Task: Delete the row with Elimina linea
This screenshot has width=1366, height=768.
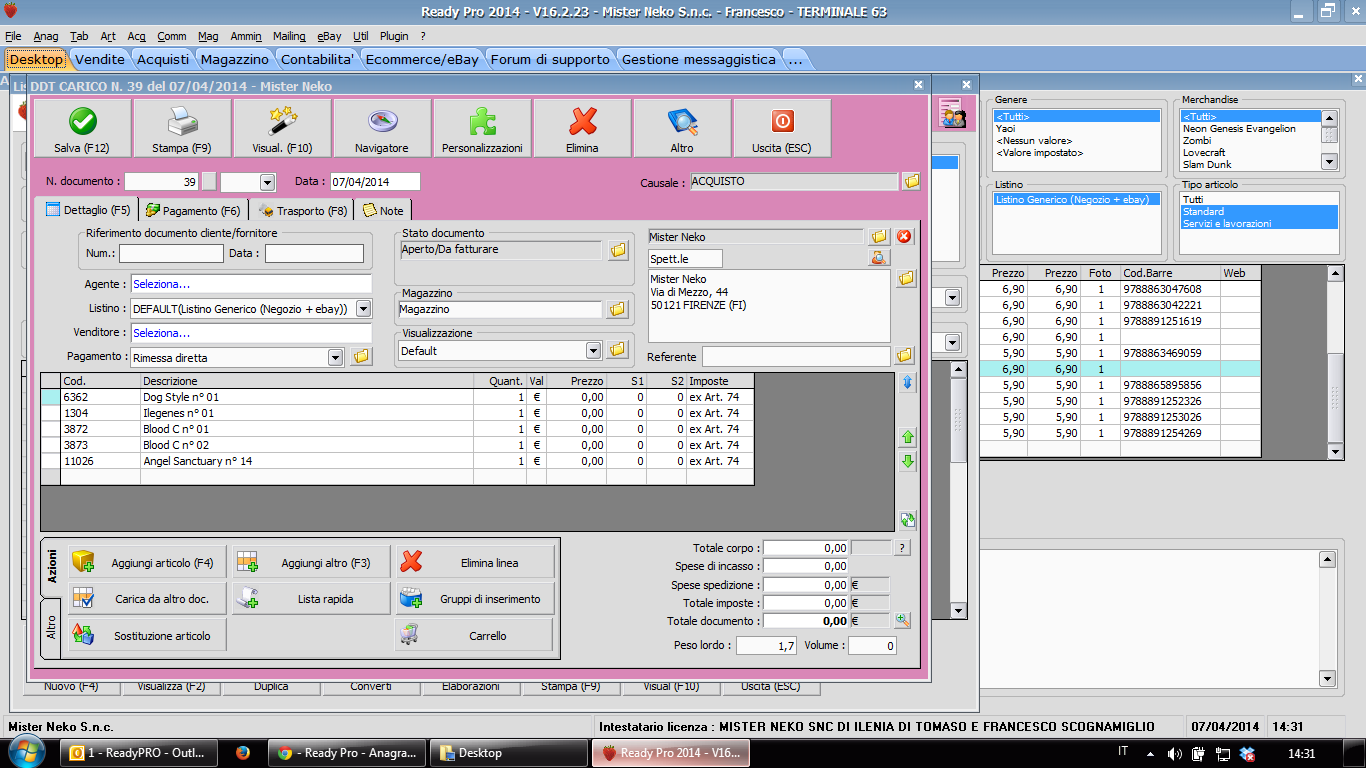Action: point(475,563)
